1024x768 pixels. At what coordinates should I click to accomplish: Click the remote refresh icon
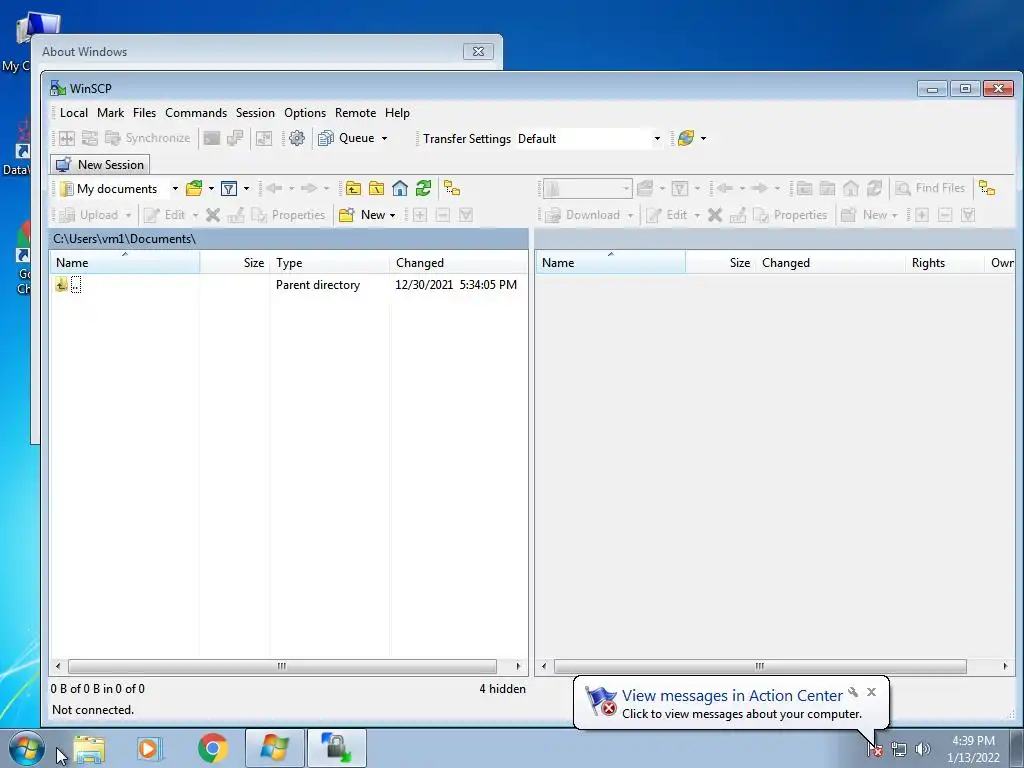tap(874, 188)
